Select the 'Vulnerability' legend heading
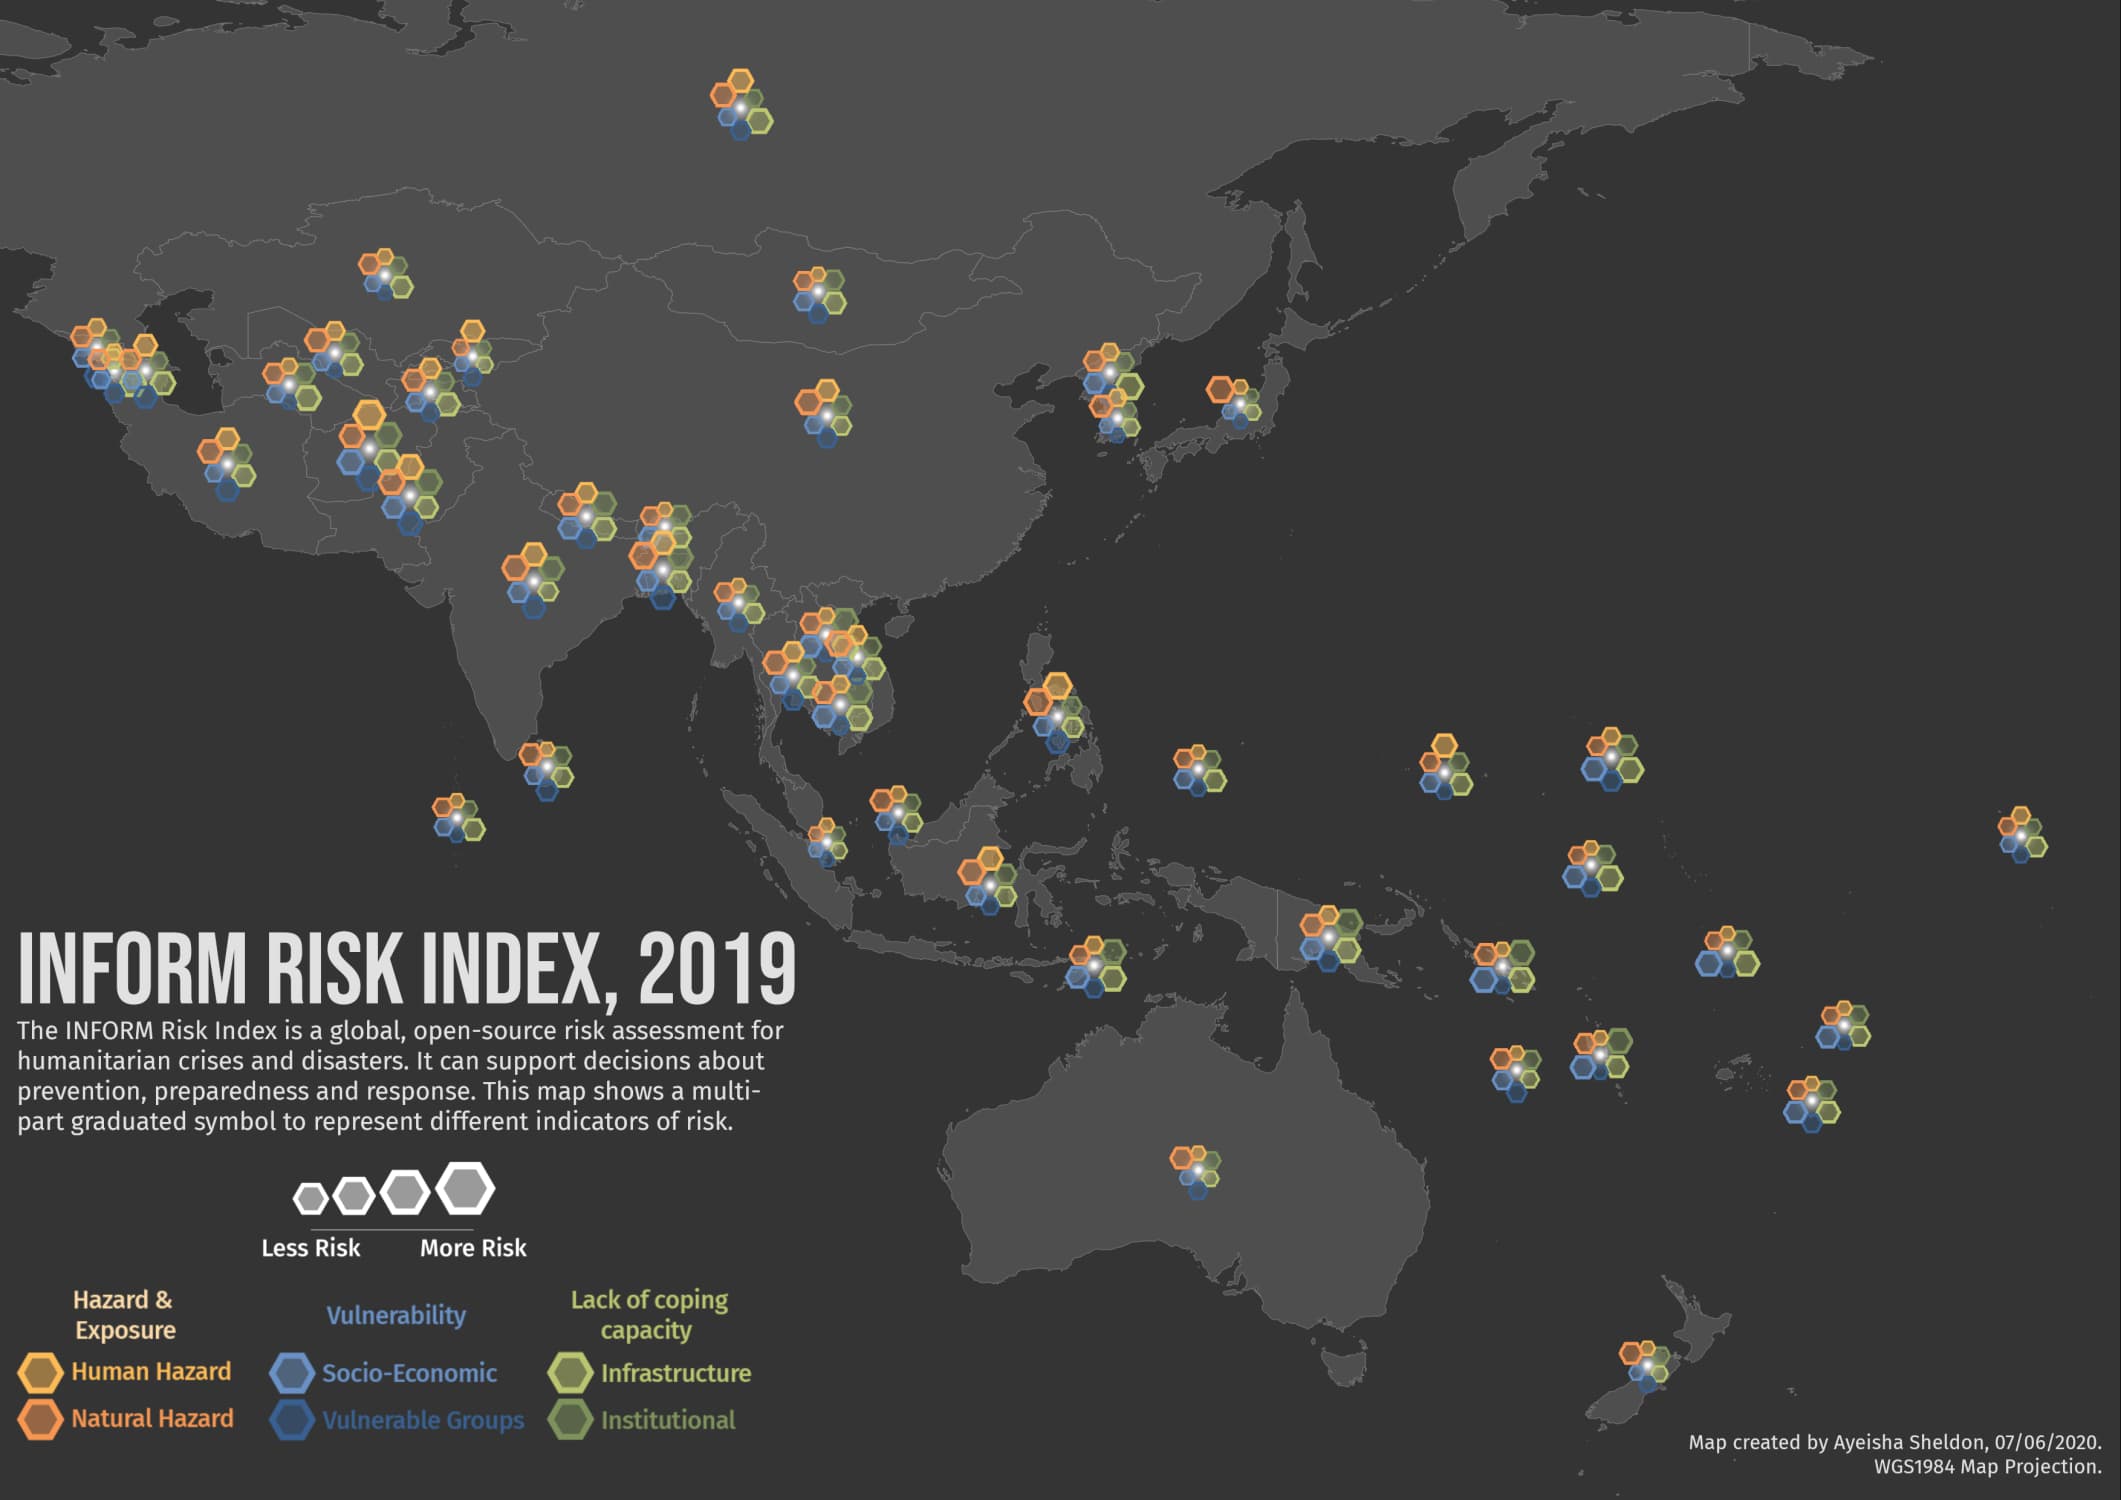Image resolution: width=2121 pixels, height=1500 pixels. click(396, 1315)
